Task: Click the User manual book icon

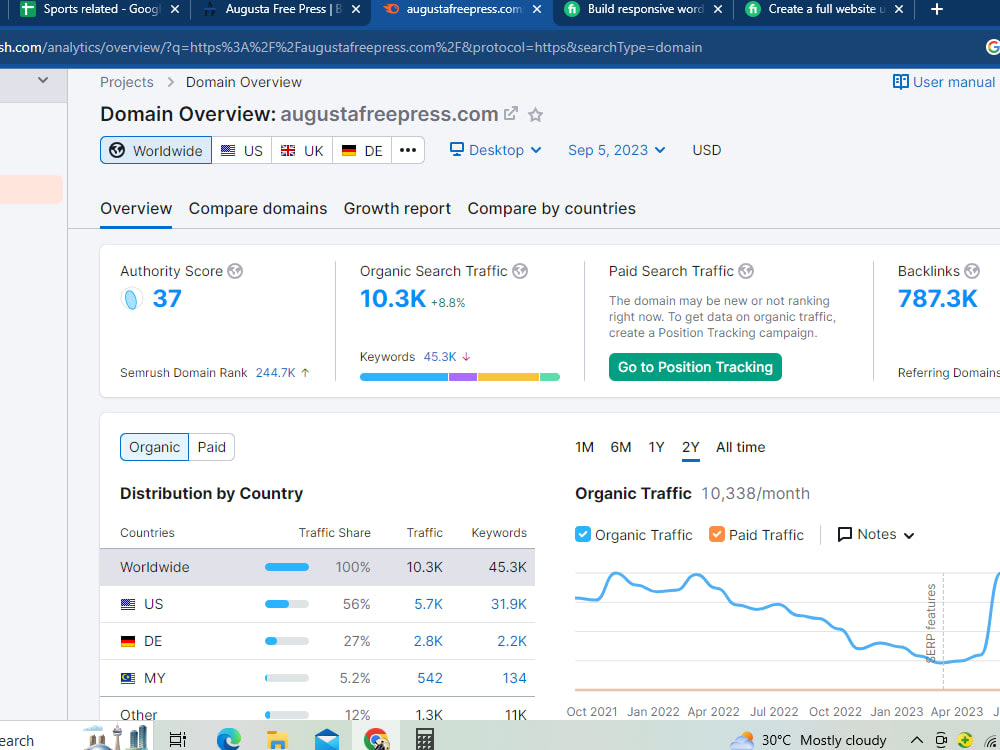Action: tap(901, 82)
